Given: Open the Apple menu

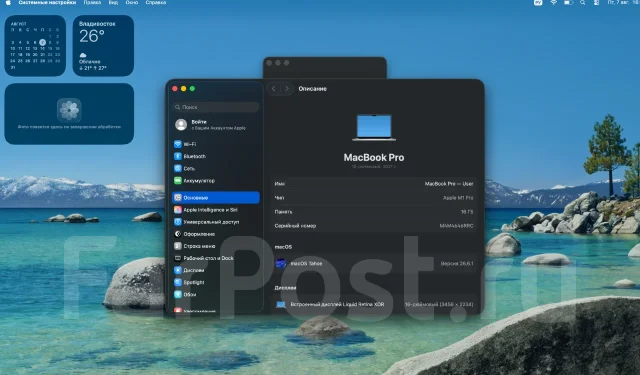Looking at the screenshot, I should pos(8,2).
